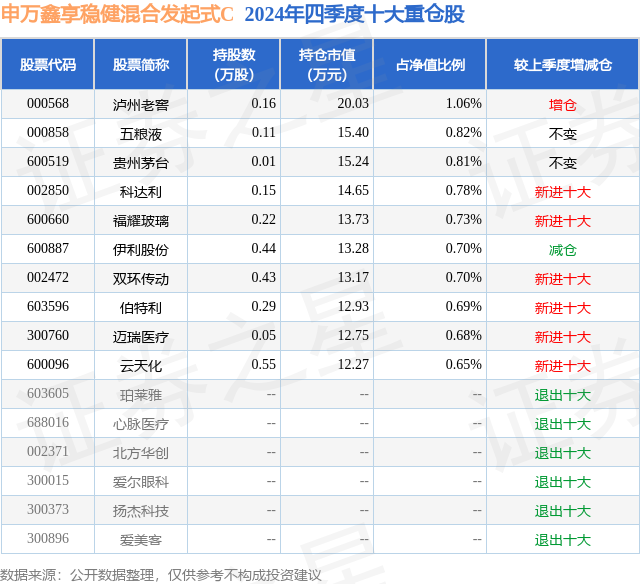Select stock code 000858
640x584 pixels.
48,133
